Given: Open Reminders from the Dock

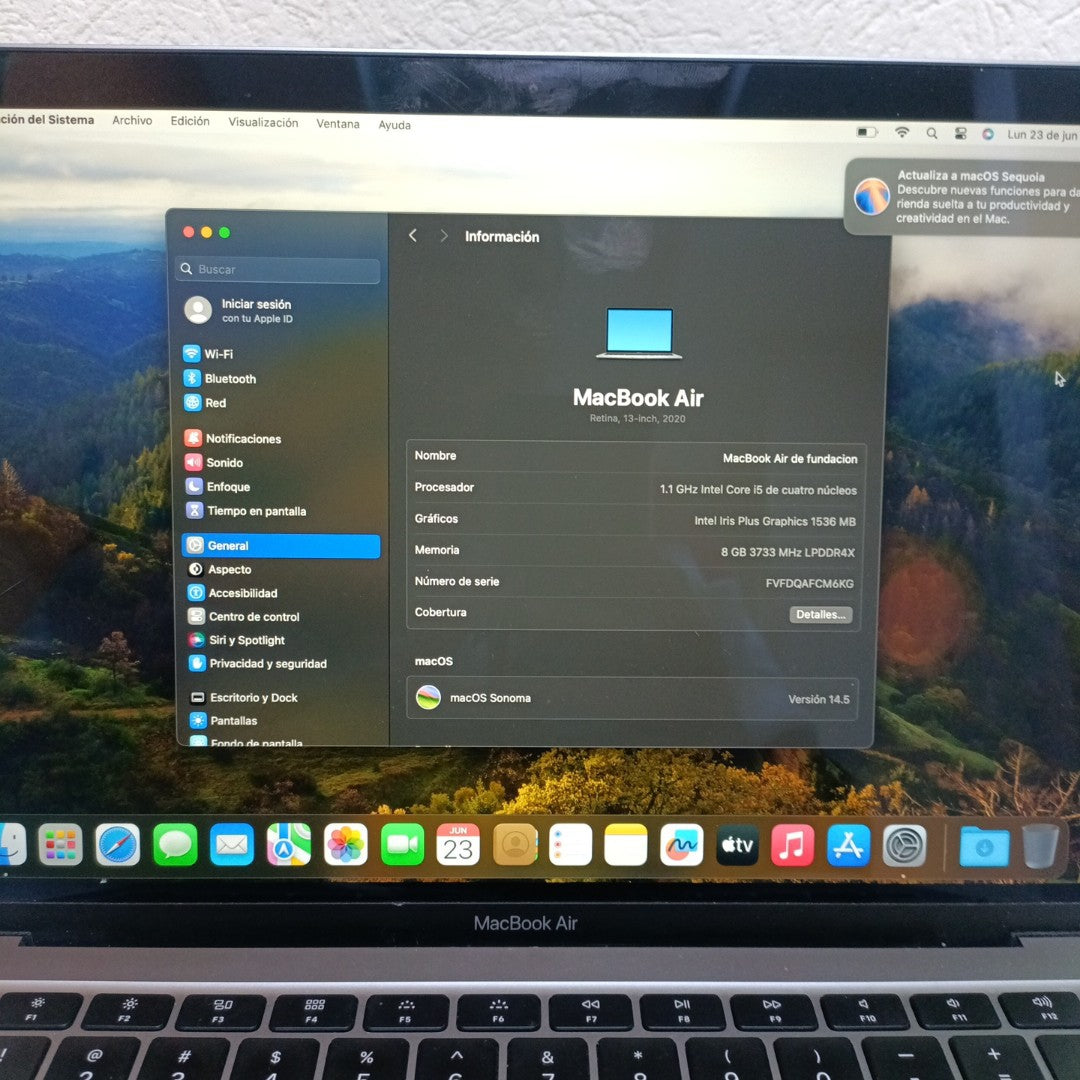Looking at the screenshot, I should (570, 844).
